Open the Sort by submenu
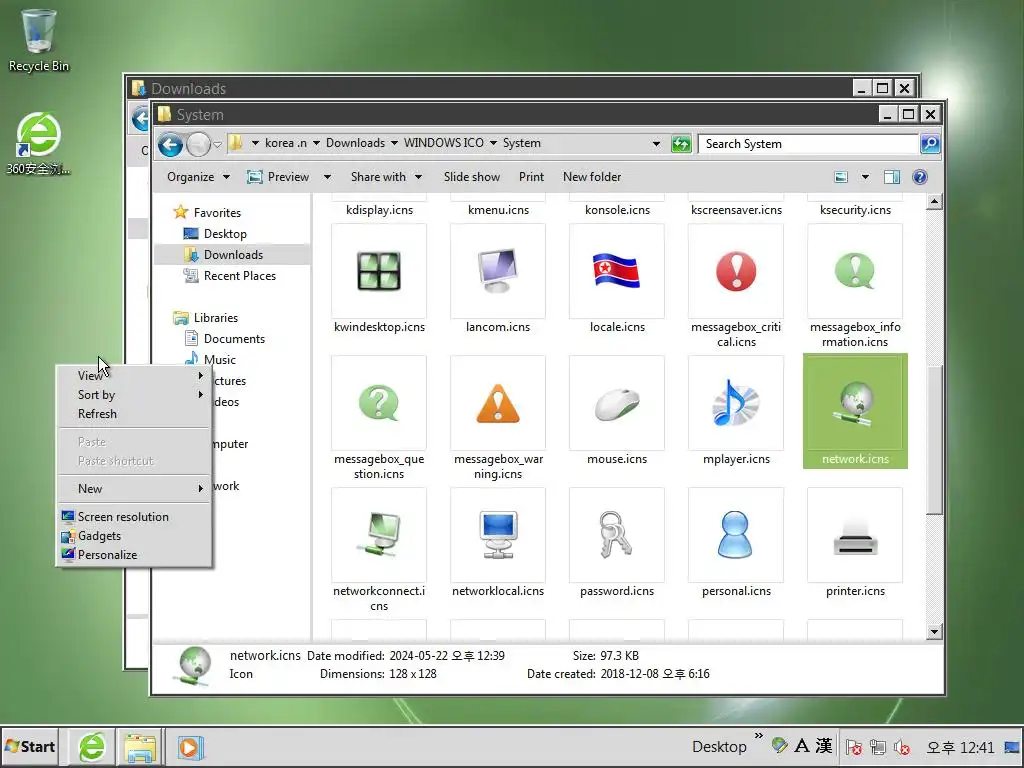Viewport: 1024px width, 768px height. click(134, 394)
